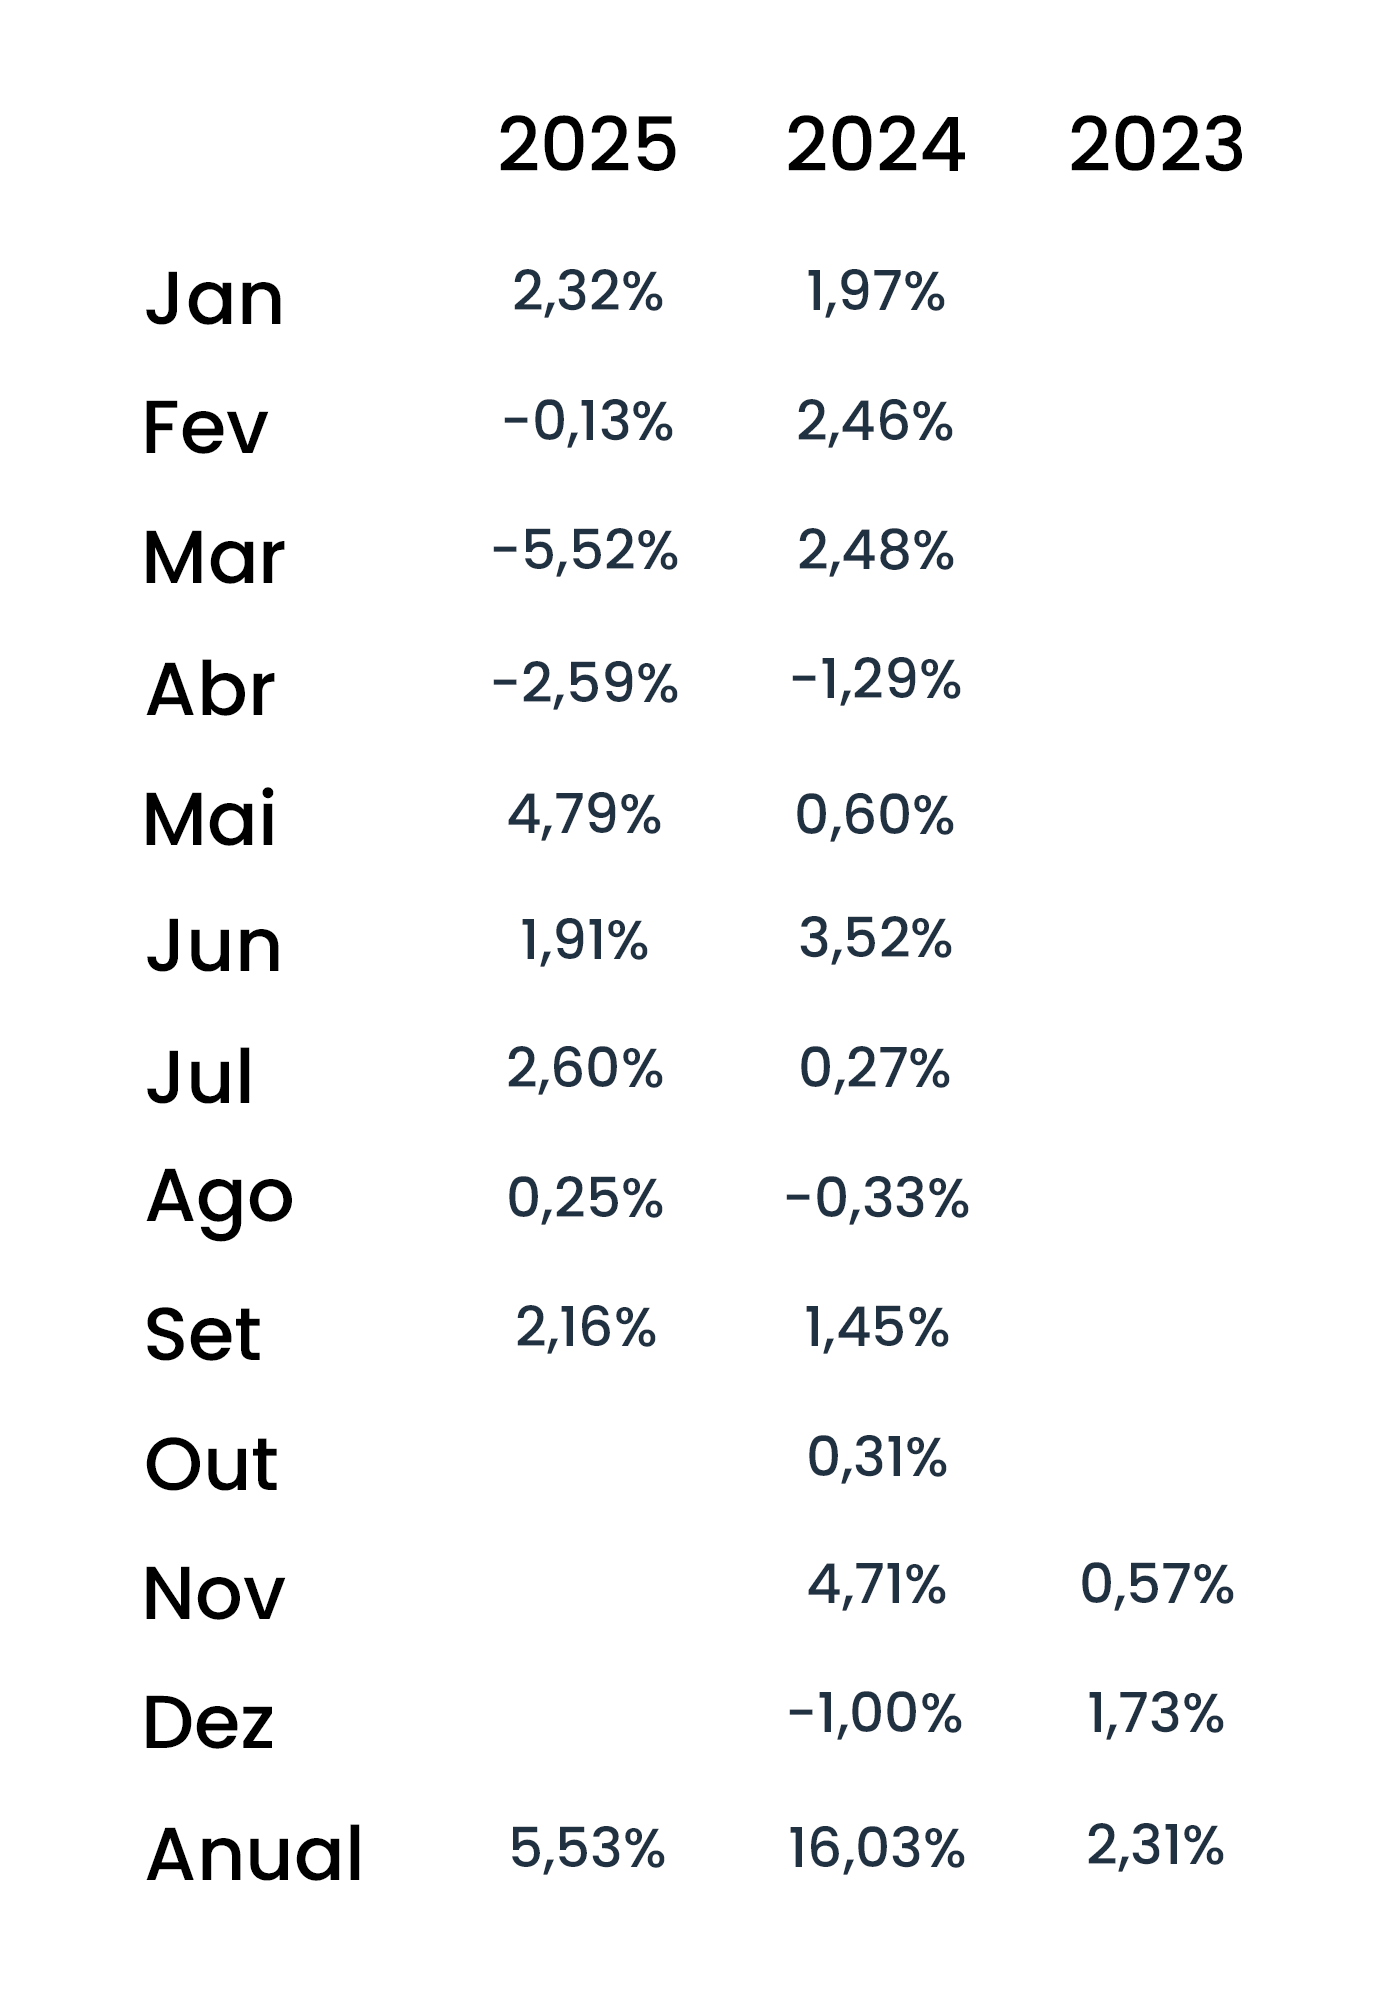Click the 2024 column header
The width and height of the screenshot is (1389, 1995).
(x=875, y=145)
